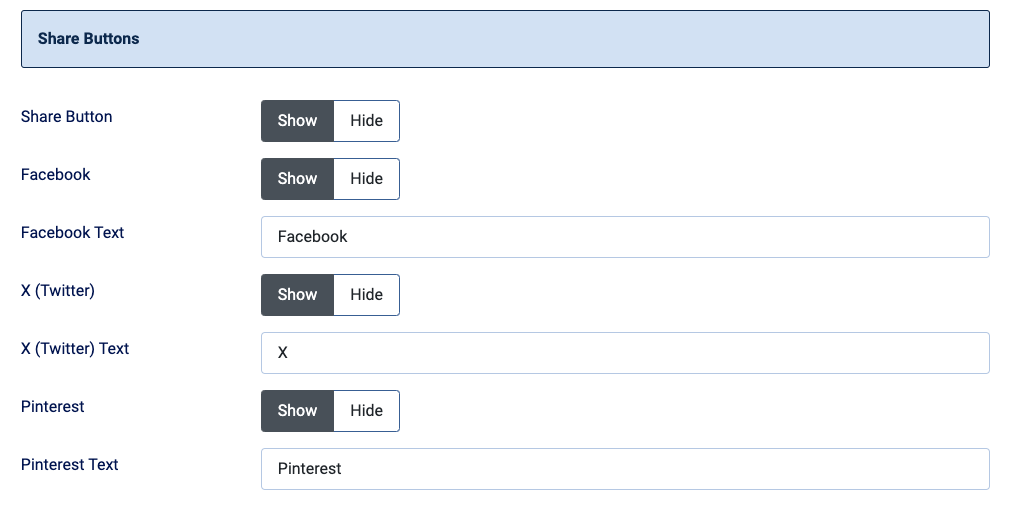The height and width of the screenshot is (506, 1009).
Task: Click the Facebook field label
Action: pyautogui.click(x=55, y=174)
